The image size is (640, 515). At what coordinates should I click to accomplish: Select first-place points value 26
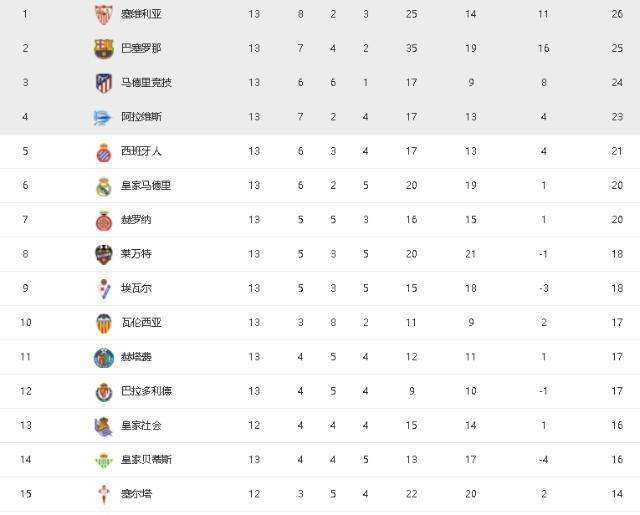pyautogui.click(x=617, y=14)
